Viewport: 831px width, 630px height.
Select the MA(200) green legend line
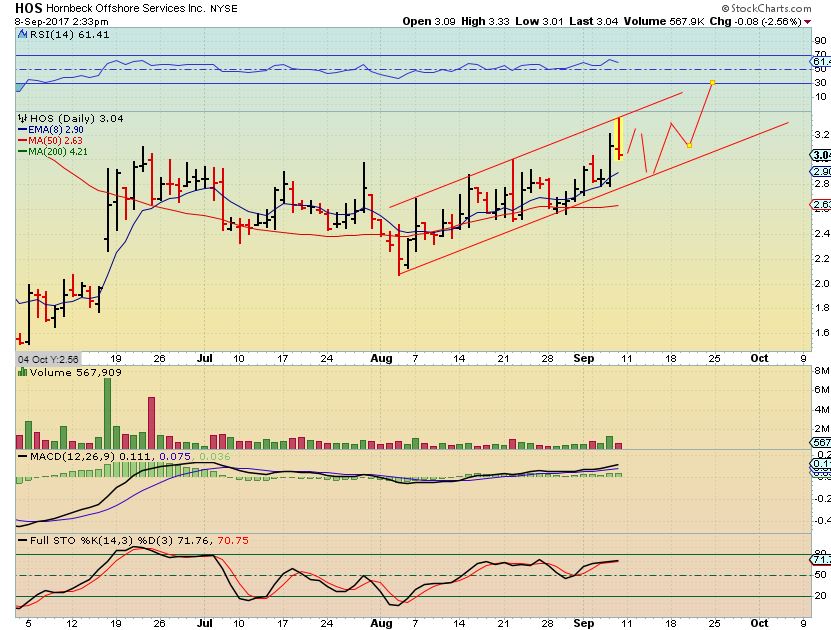23,152
